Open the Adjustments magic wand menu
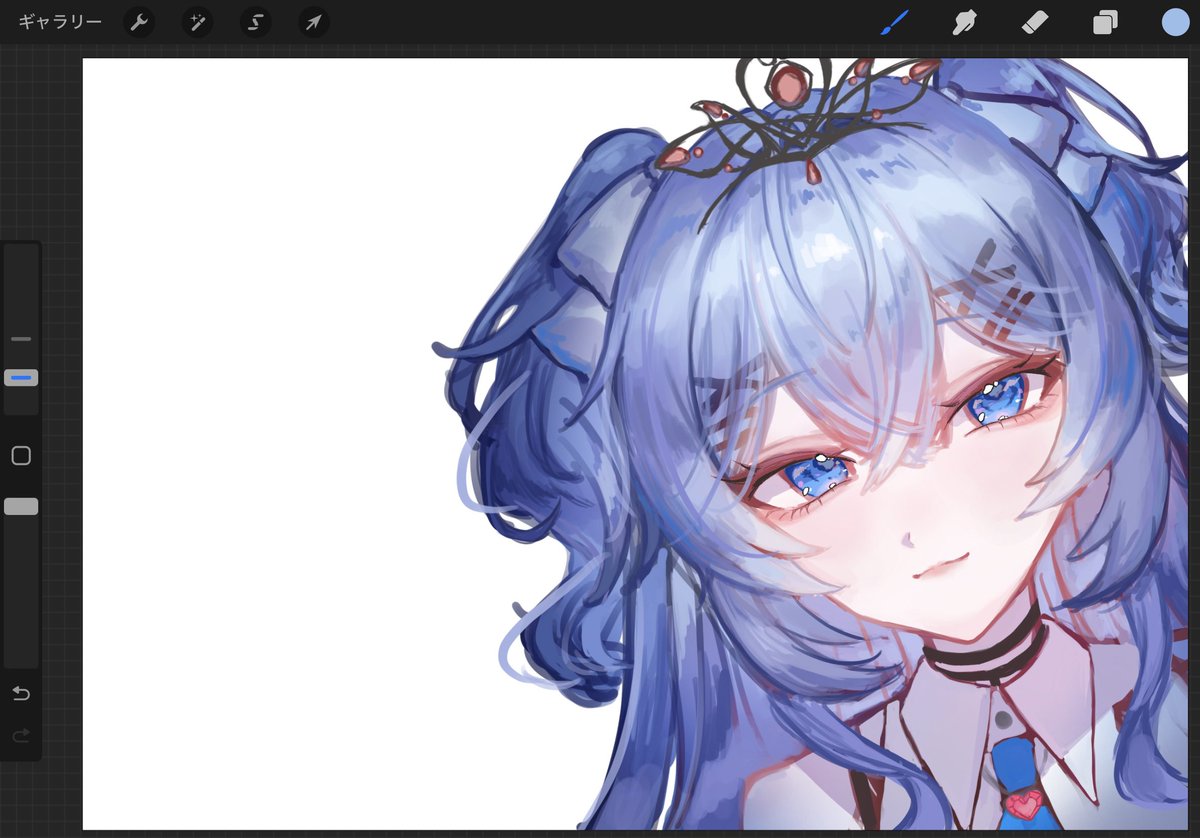 [197, 22]
